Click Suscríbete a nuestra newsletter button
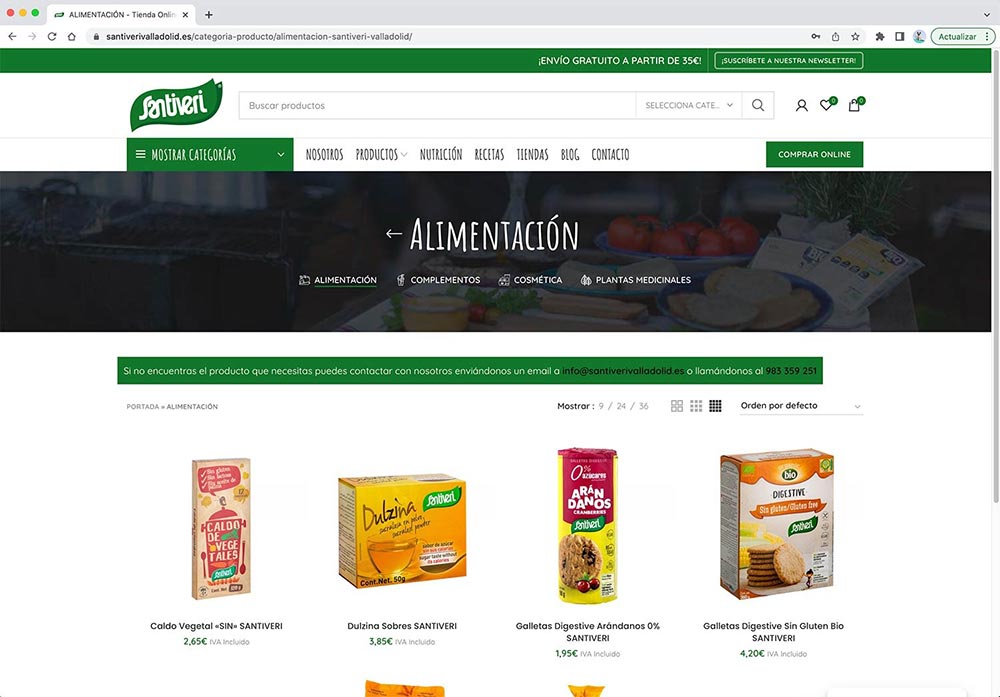The image size is (1000, 697). point(789,61)
